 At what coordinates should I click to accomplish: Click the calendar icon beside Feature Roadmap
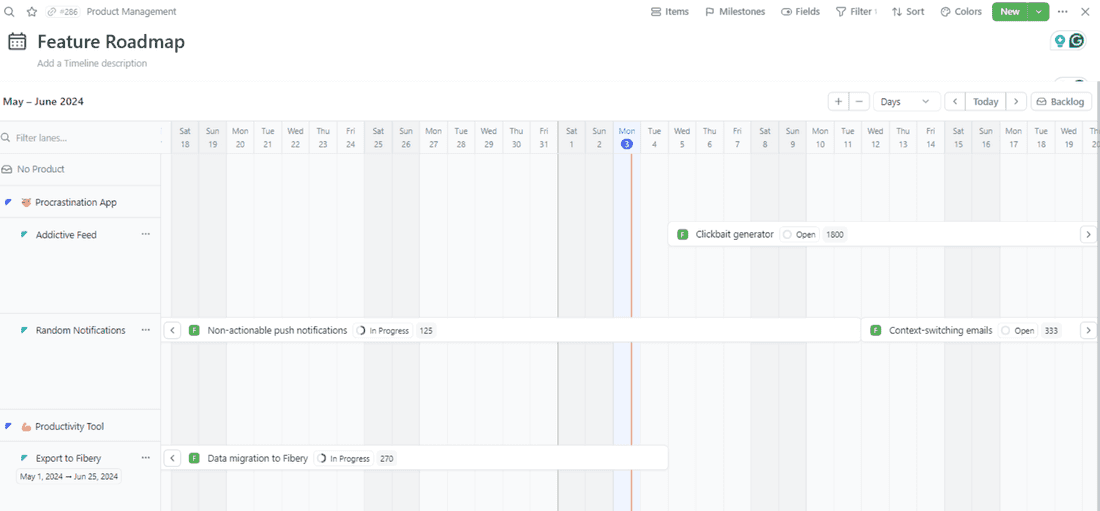pos(17,42)
